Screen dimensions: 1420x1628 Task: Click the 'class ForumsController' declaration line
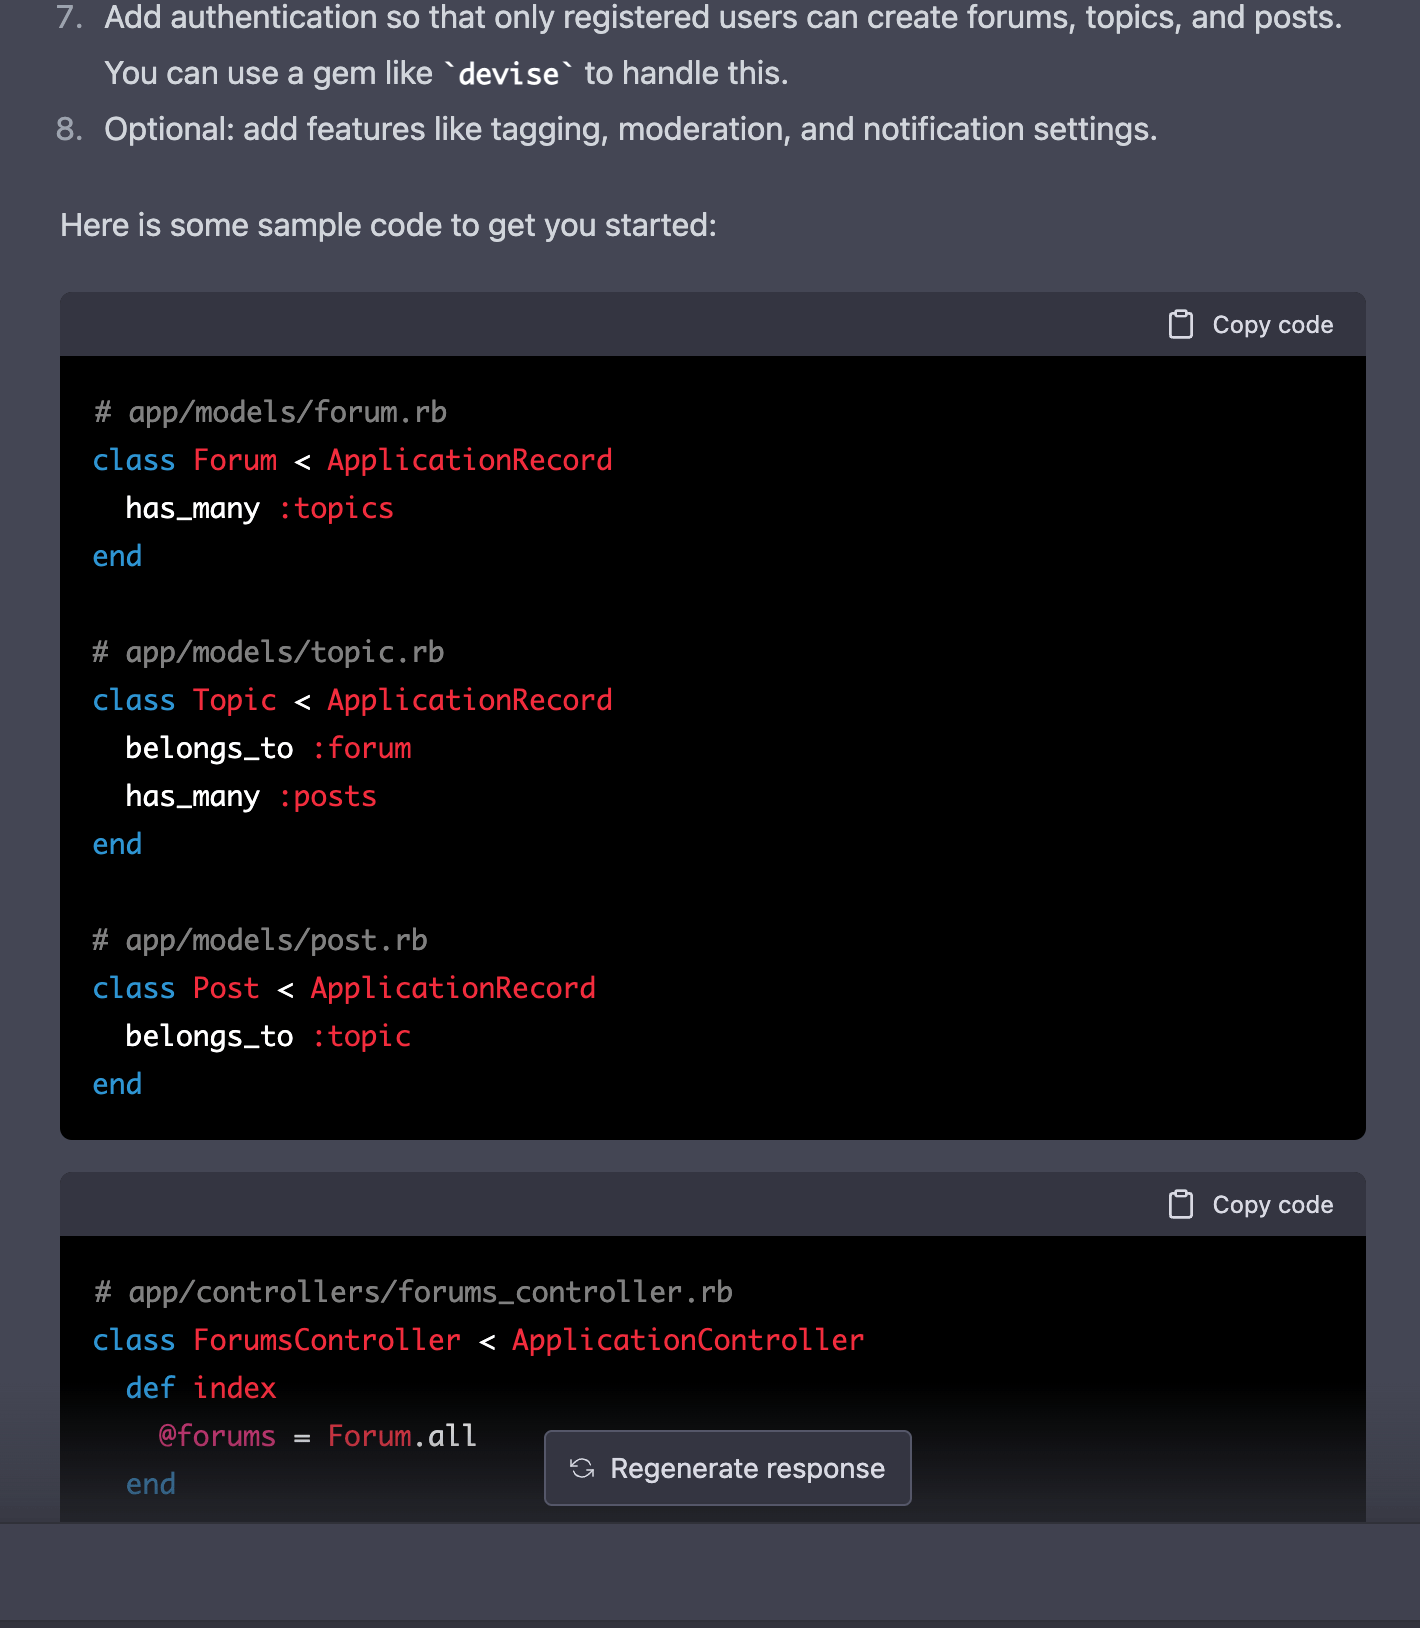(478, 1340)
